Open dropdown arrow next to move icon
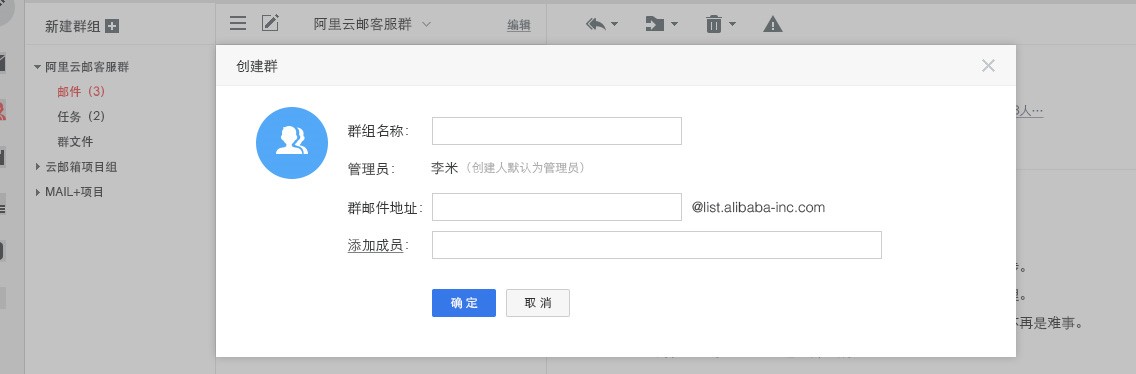 pos(674,25)
